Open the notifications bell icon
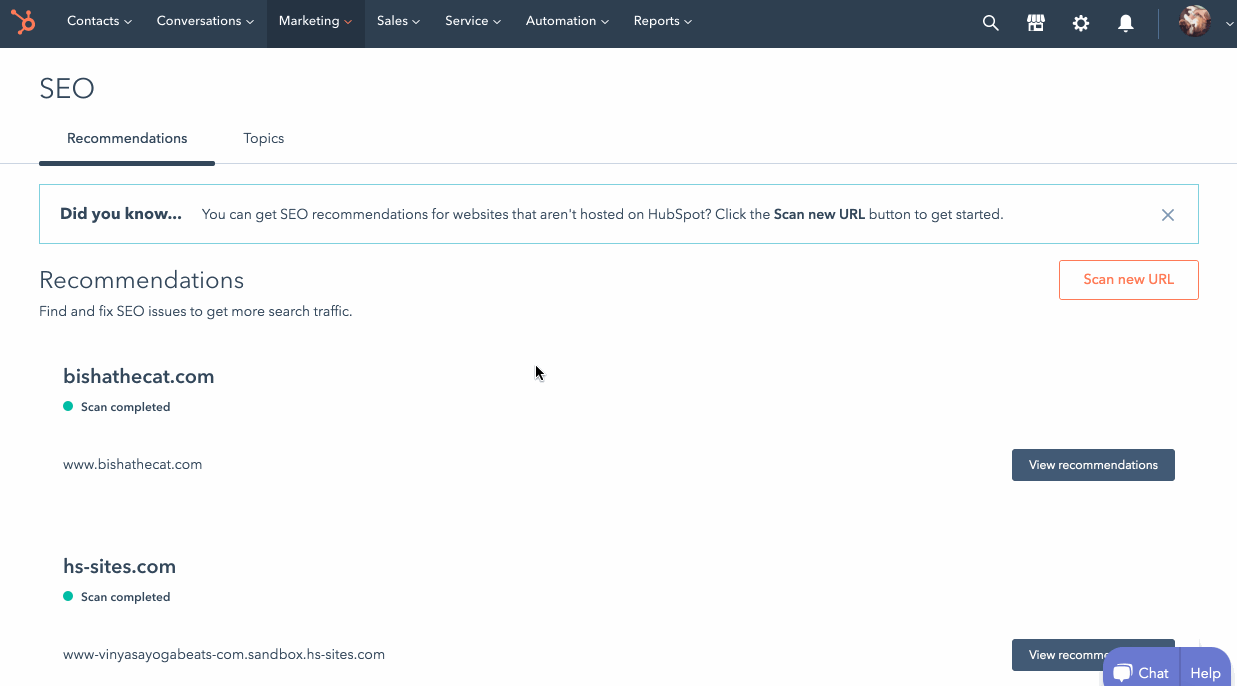1237x686 pixels. pos(1126,23)
